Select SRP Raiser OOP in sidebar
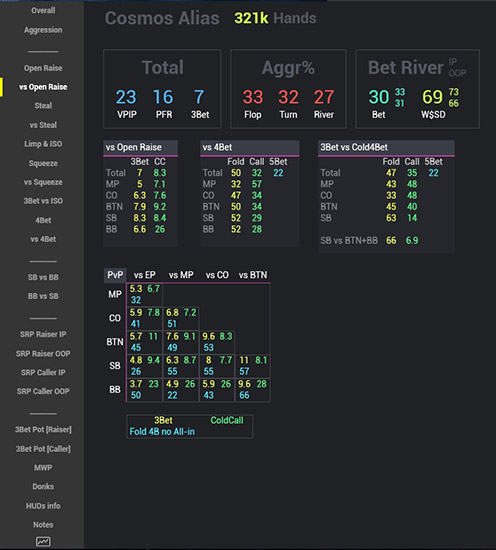The height and width of the screenshot is (550, 496). (x=43, y=354)
